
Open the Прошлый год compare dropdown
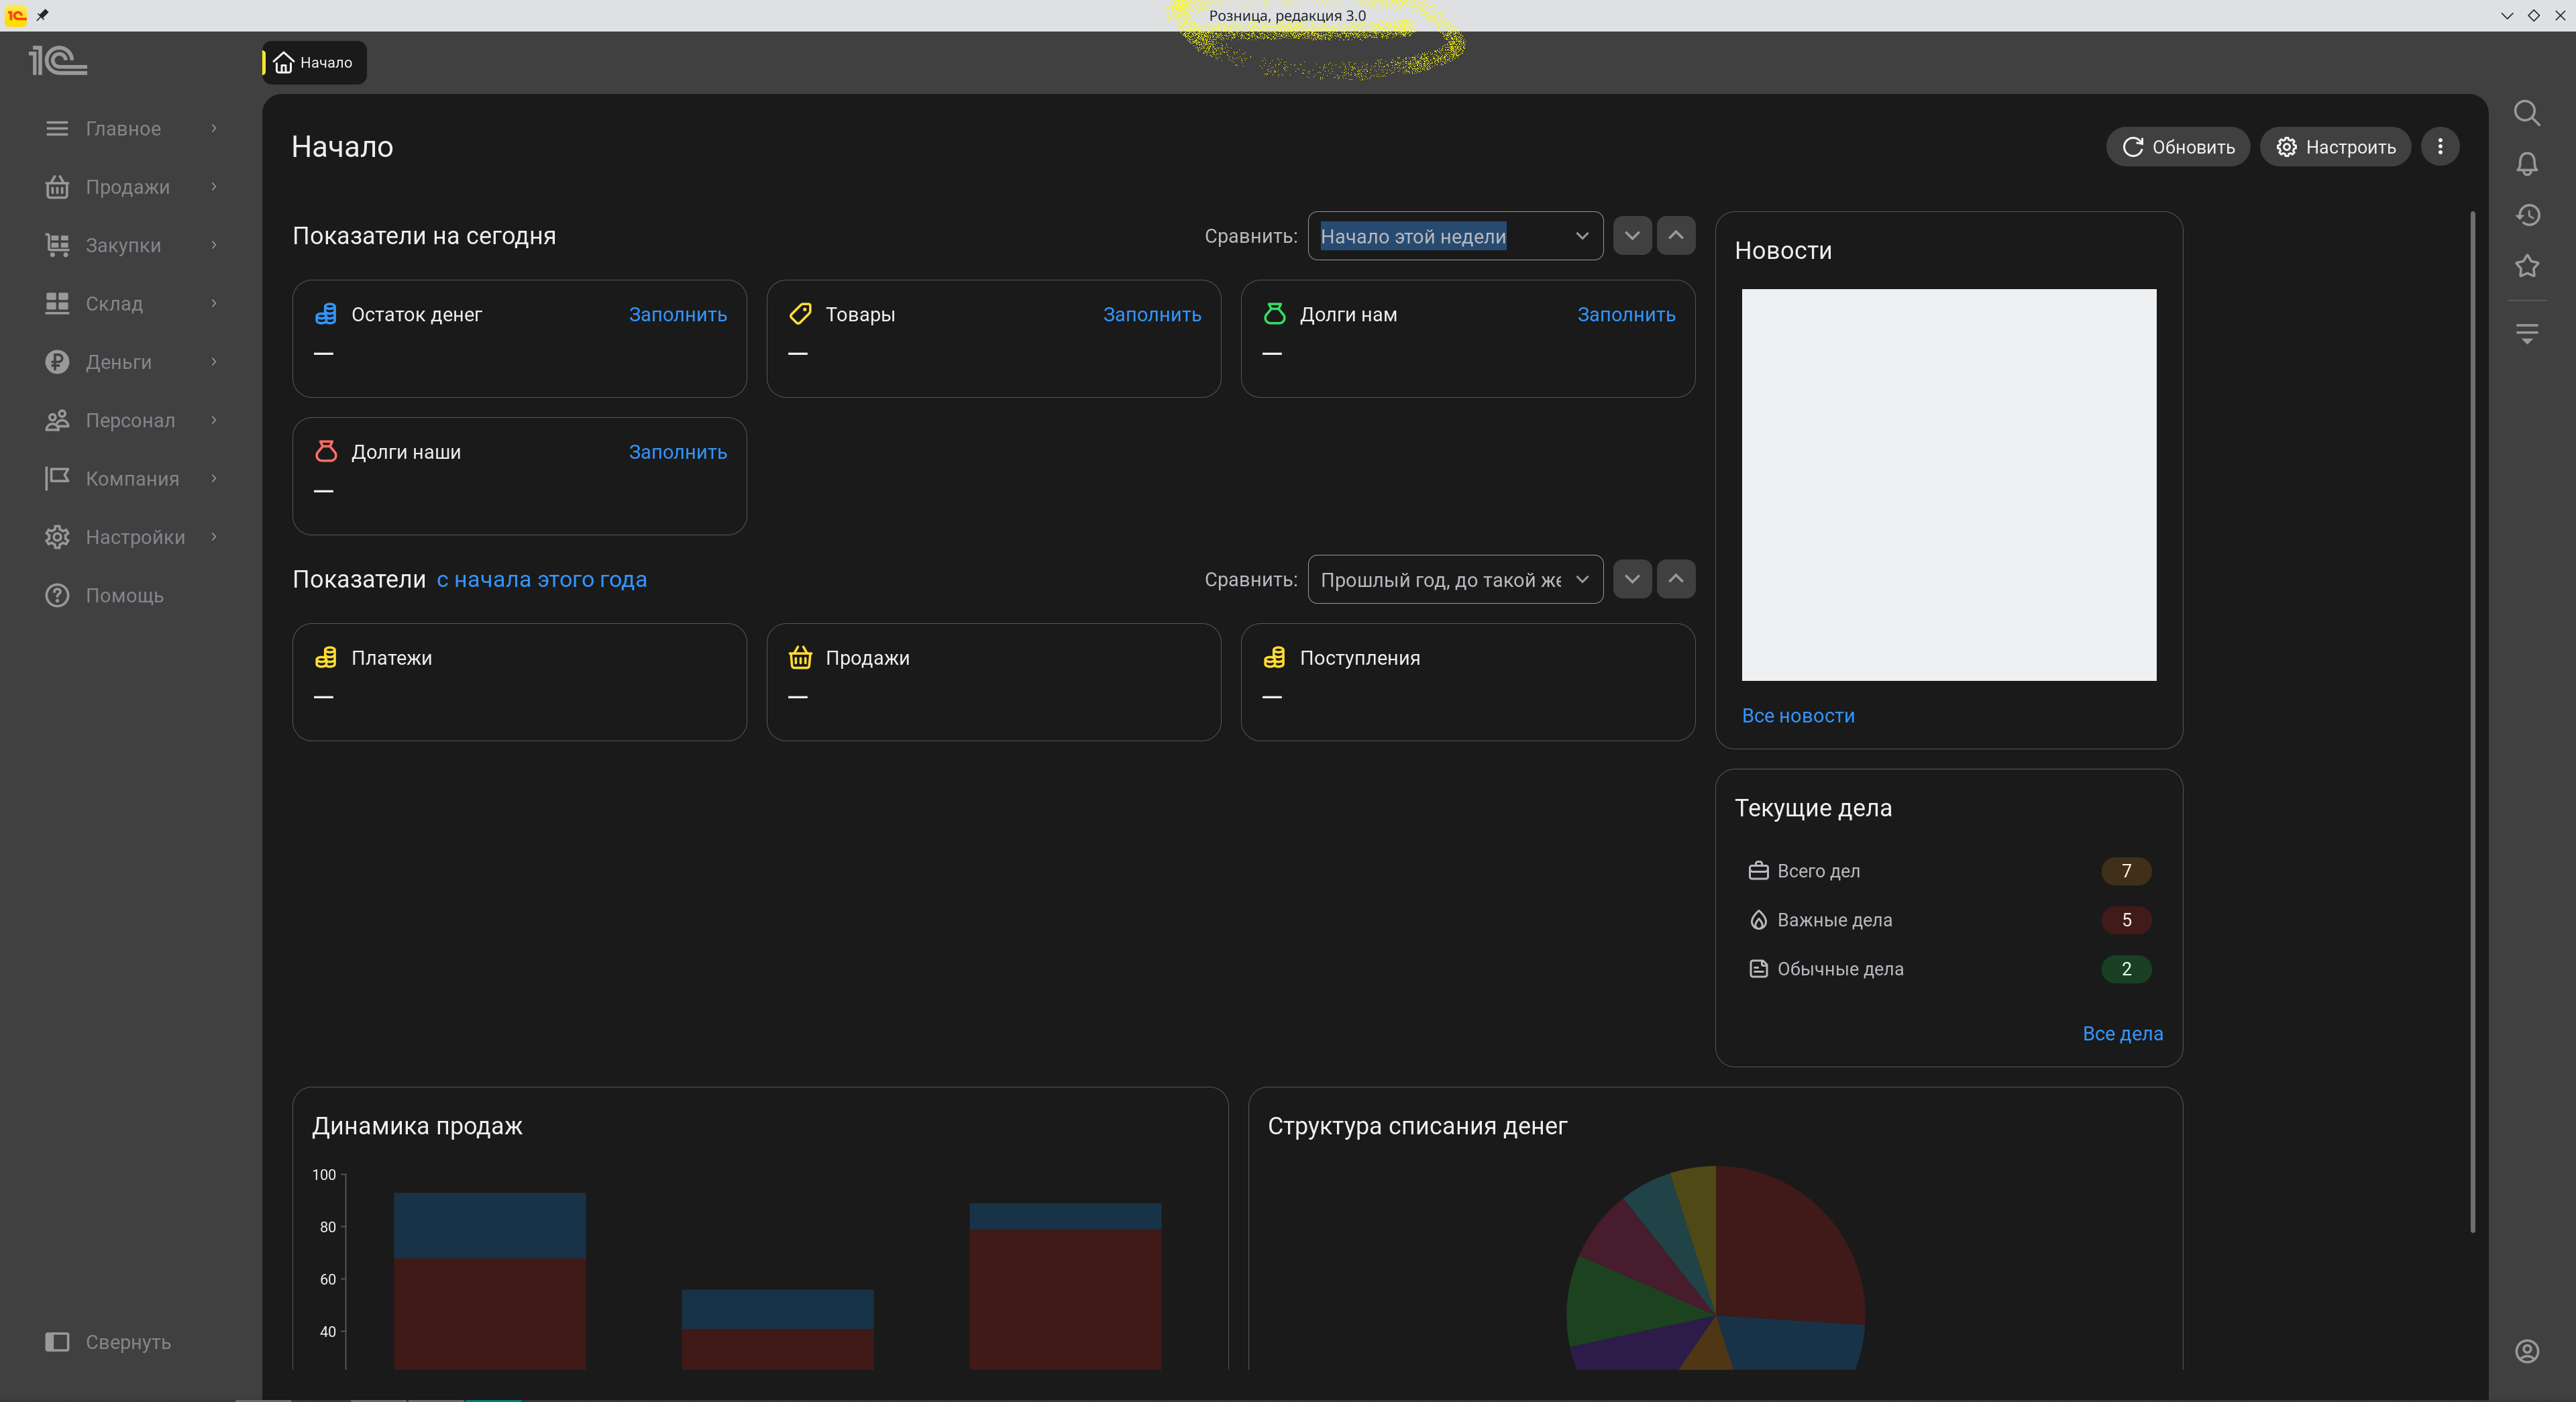(1454, 579)
